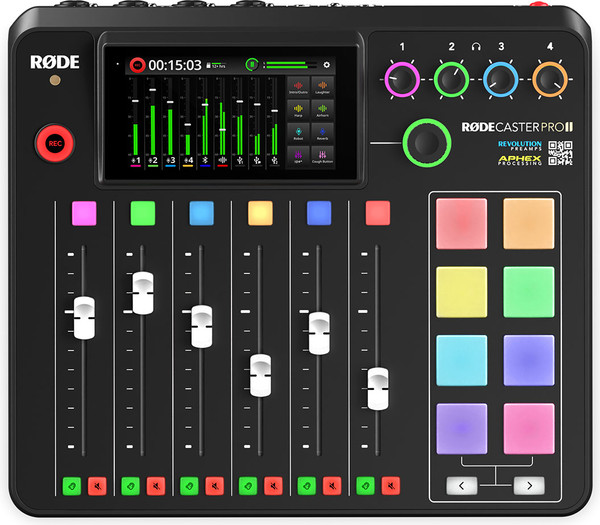600x525 pixels.
Task: Toggle listen on the pink fader channel
Action: (x=72, y=486)
